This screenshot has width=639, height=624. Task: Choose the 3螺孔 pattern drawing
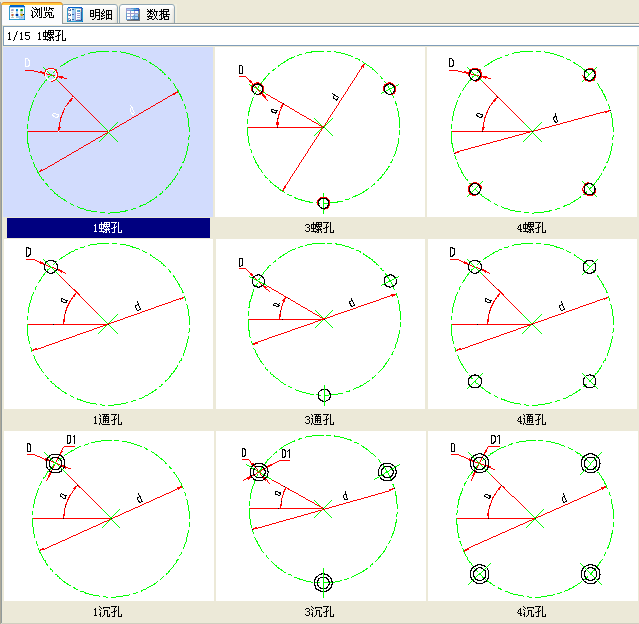(x=320, y=132)
